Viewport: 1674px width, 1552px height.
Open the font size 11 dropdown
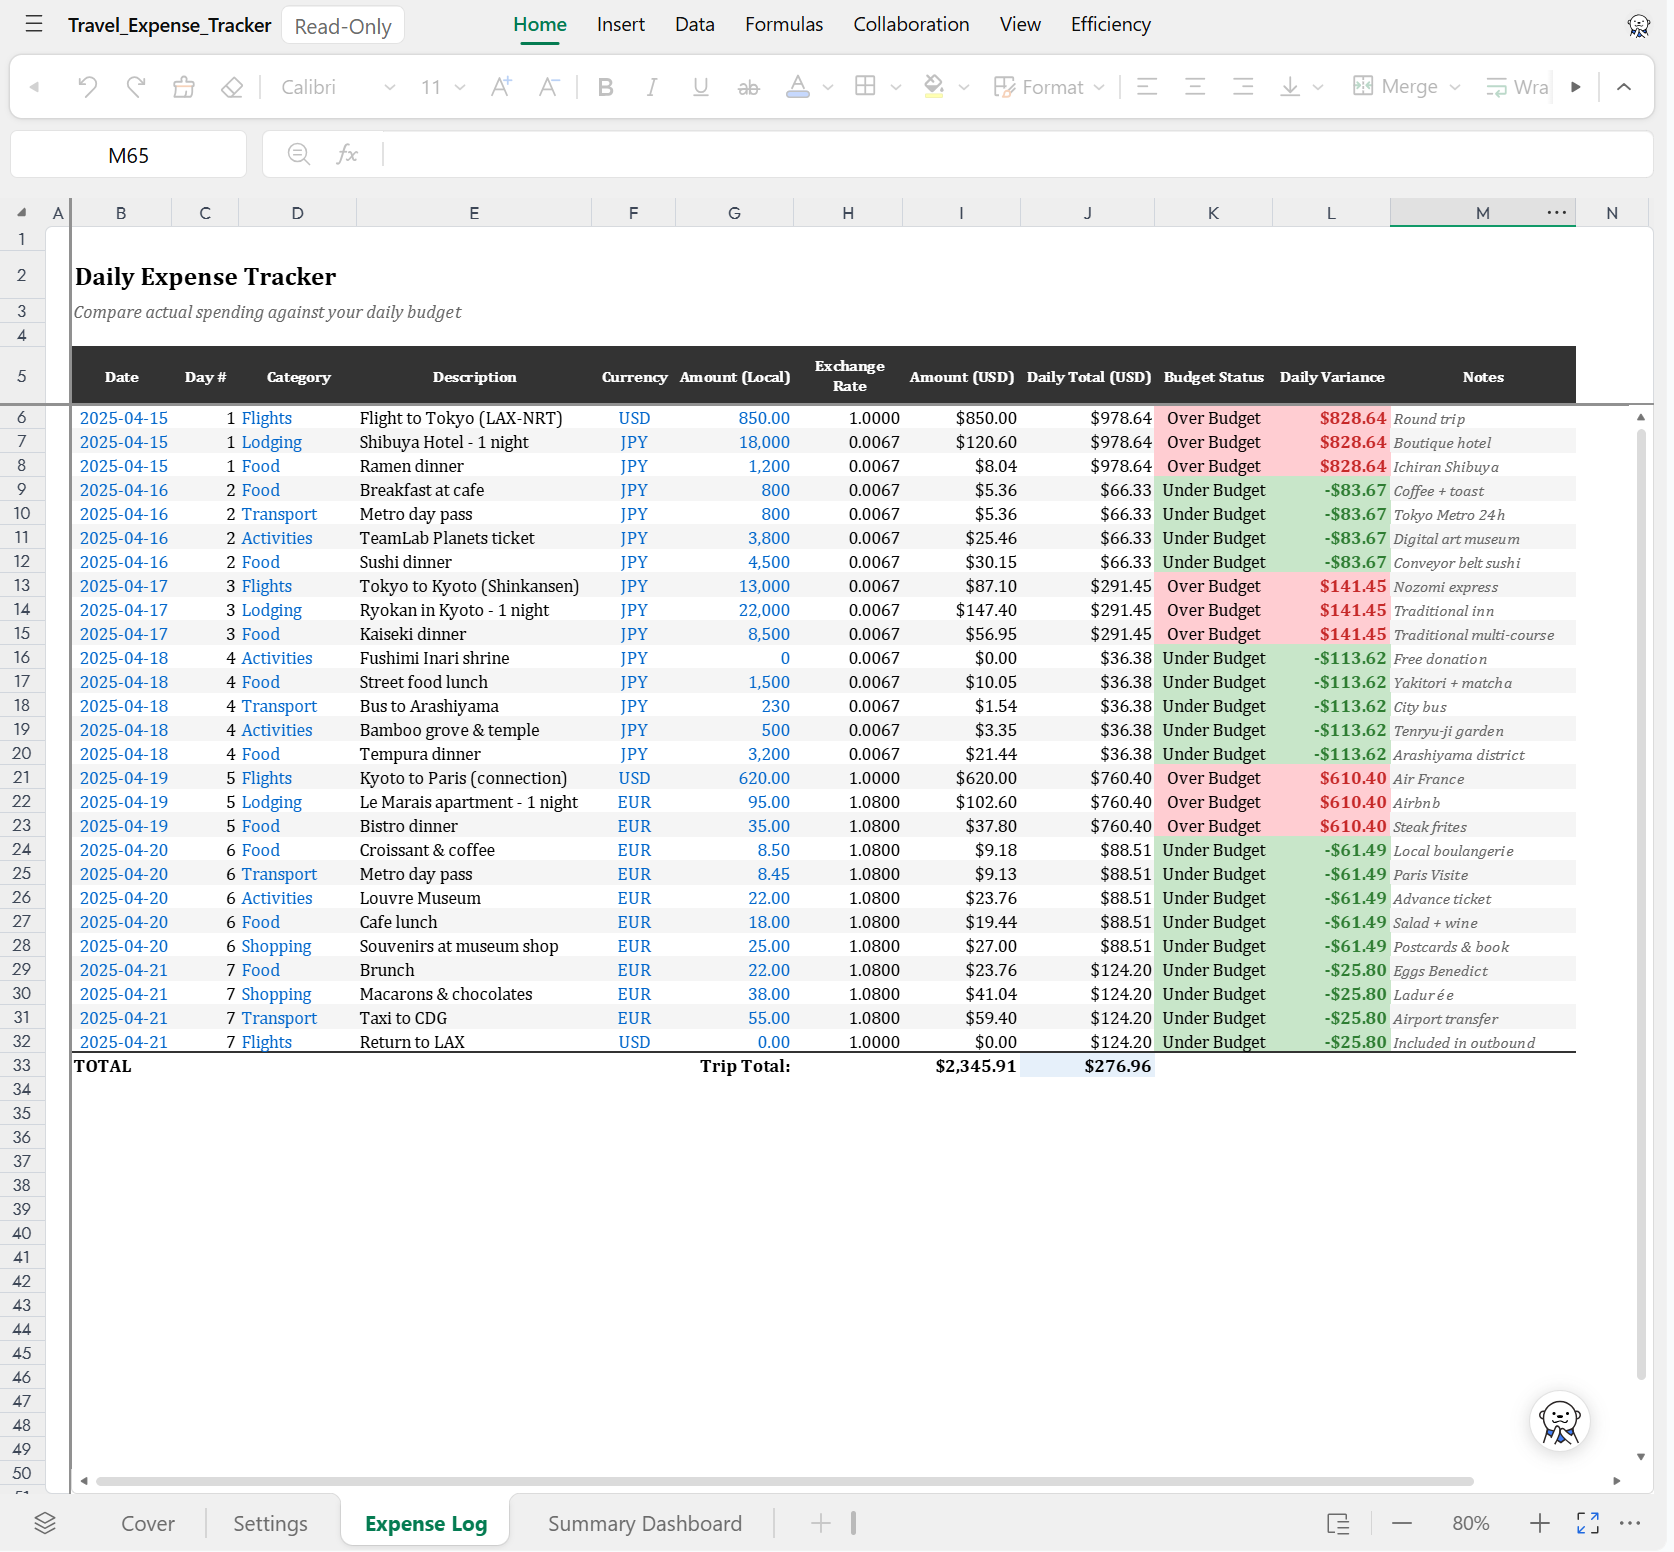pos(443,87)
